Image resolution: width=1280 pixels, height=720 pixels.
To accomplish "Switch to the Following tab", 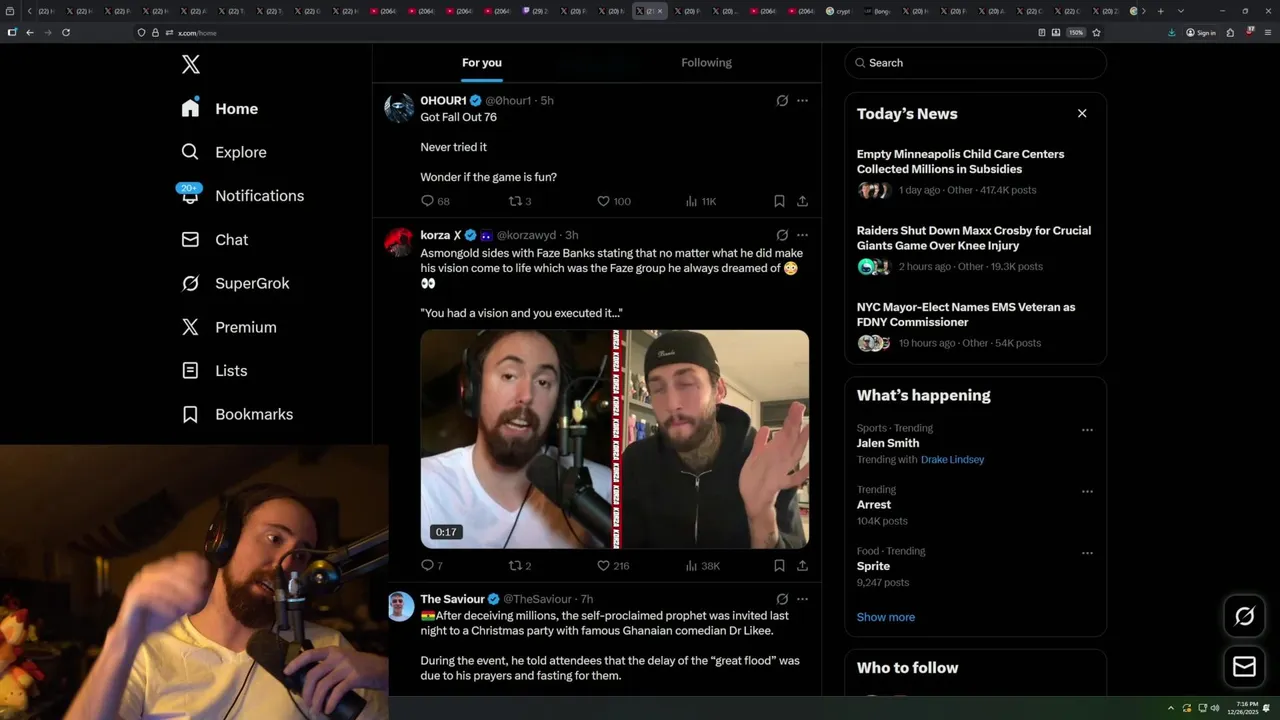I will pos(707,63).
